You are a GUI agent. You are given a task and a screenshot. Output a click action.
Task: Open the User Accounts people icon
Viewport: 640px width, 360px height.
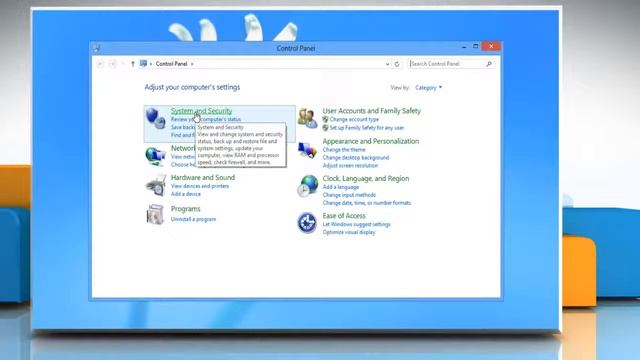point(307,118)
